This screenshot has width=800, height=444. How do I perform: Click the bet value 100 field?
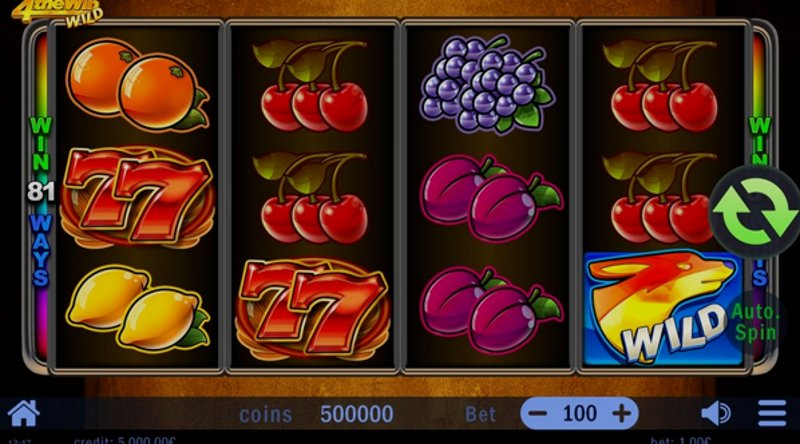tap(580, 413)
